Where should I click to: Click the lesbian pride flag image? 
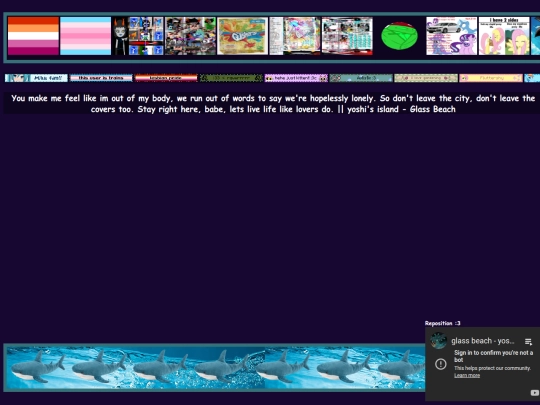[x=33, y=36]
